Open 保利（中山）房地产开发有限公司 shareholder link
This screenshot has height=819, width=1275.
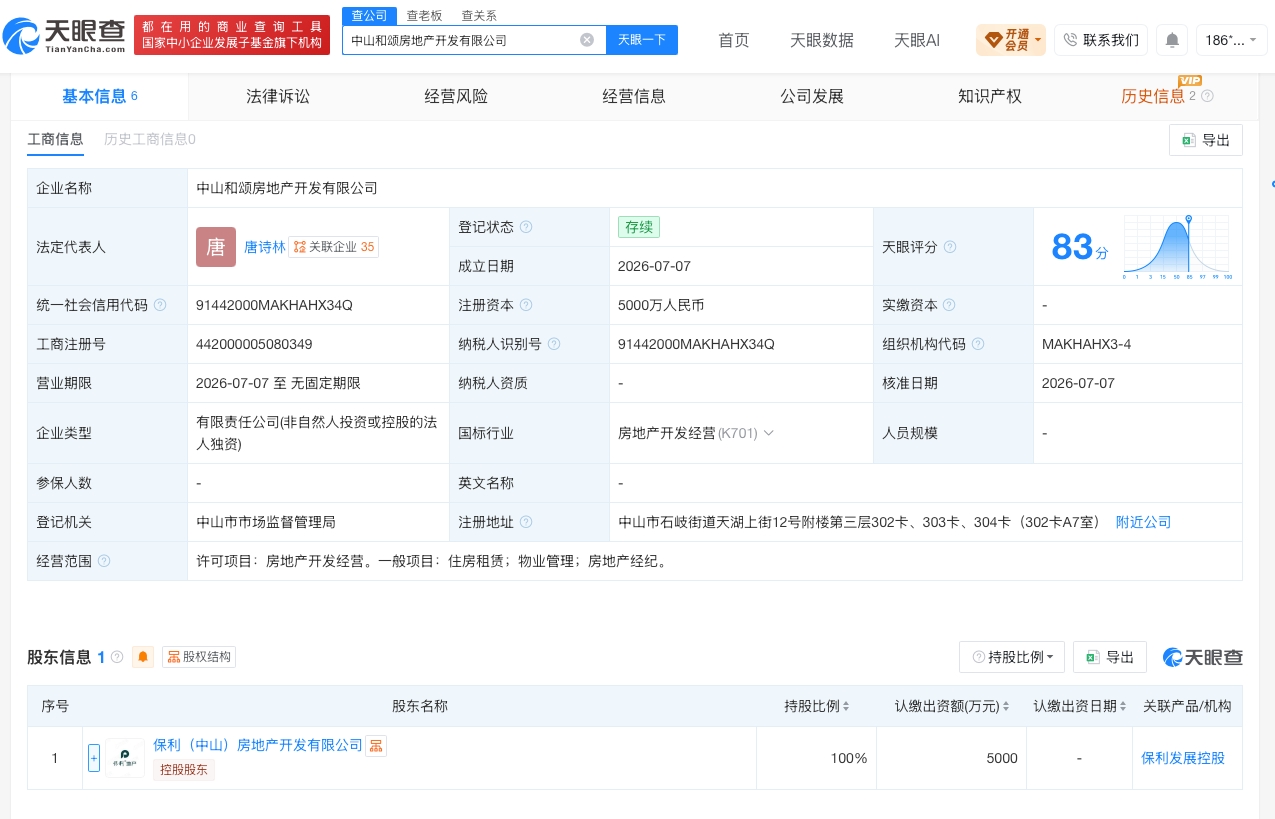(x=258, y=745)
